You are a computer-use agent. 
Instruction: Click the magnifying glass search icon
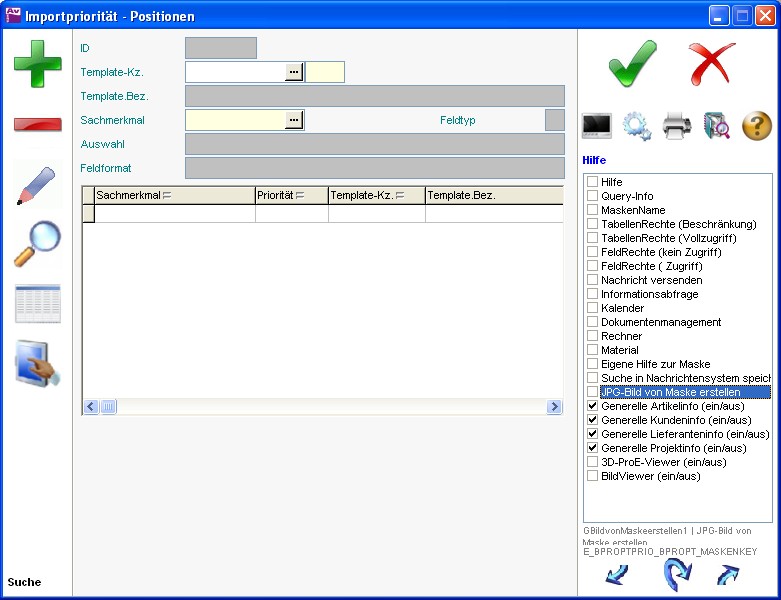click(x=37, y=244)
